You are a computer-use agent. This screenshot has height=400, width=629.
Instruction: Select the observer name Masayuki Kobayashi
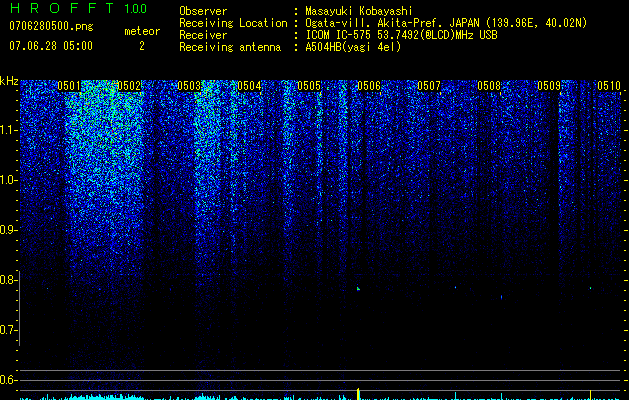(359, 11)
